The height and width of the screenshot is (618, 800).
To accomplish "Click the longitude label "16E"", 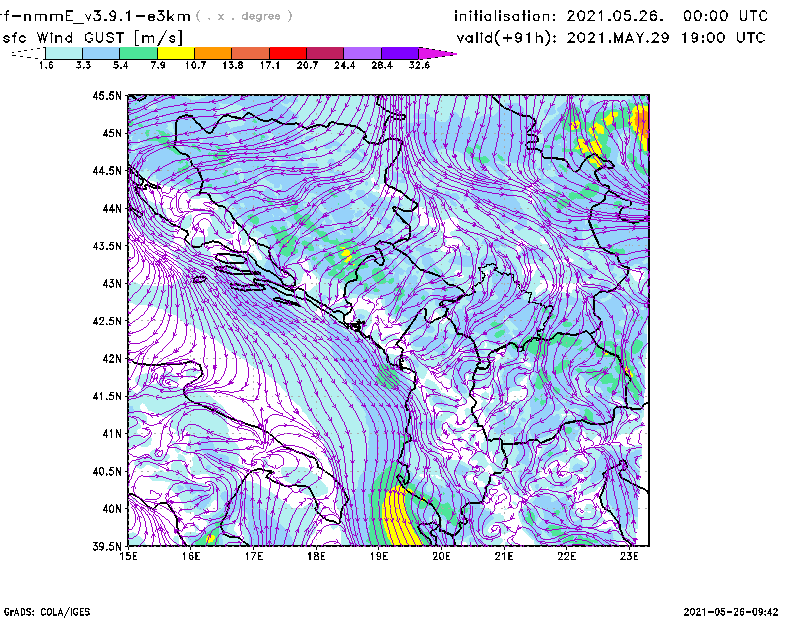I will [191, 556].
